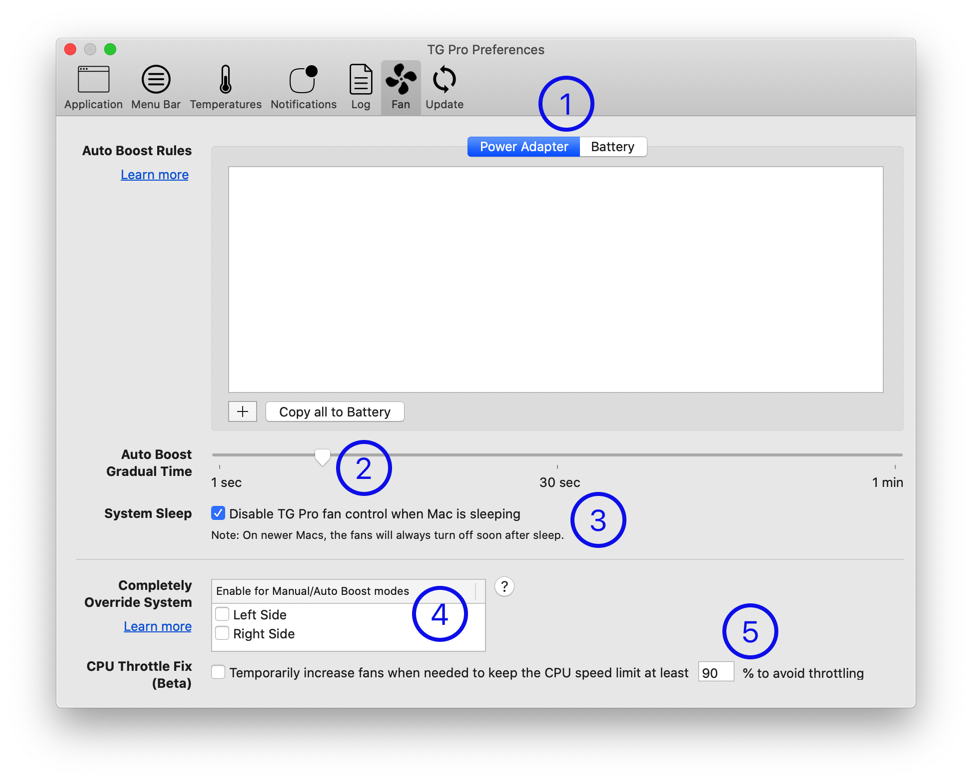Open the Update preferences pane

coord(444,88)
